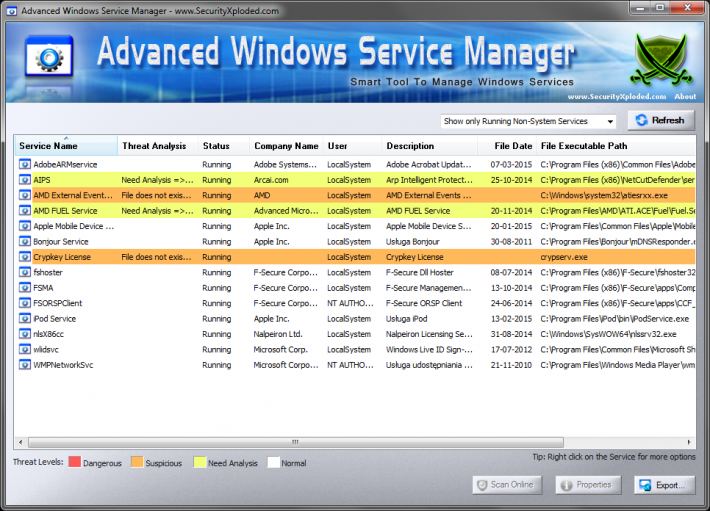The image size is (710, 511).
Task: Click the scrollbar left arrow
Action: (20, 442)
